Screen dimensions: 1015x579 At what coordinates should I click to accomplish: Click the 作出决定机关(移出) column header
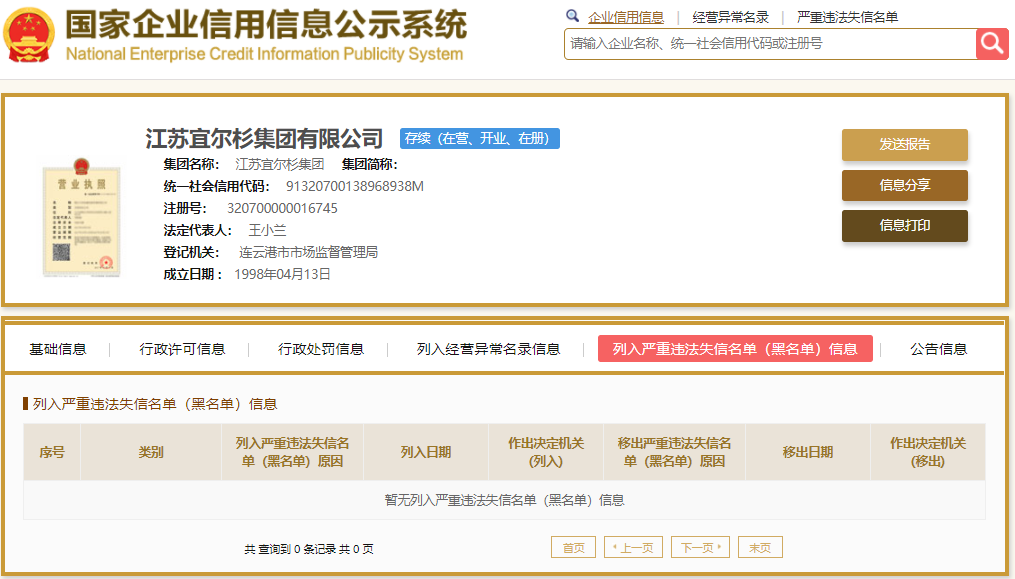pos(928,452)
